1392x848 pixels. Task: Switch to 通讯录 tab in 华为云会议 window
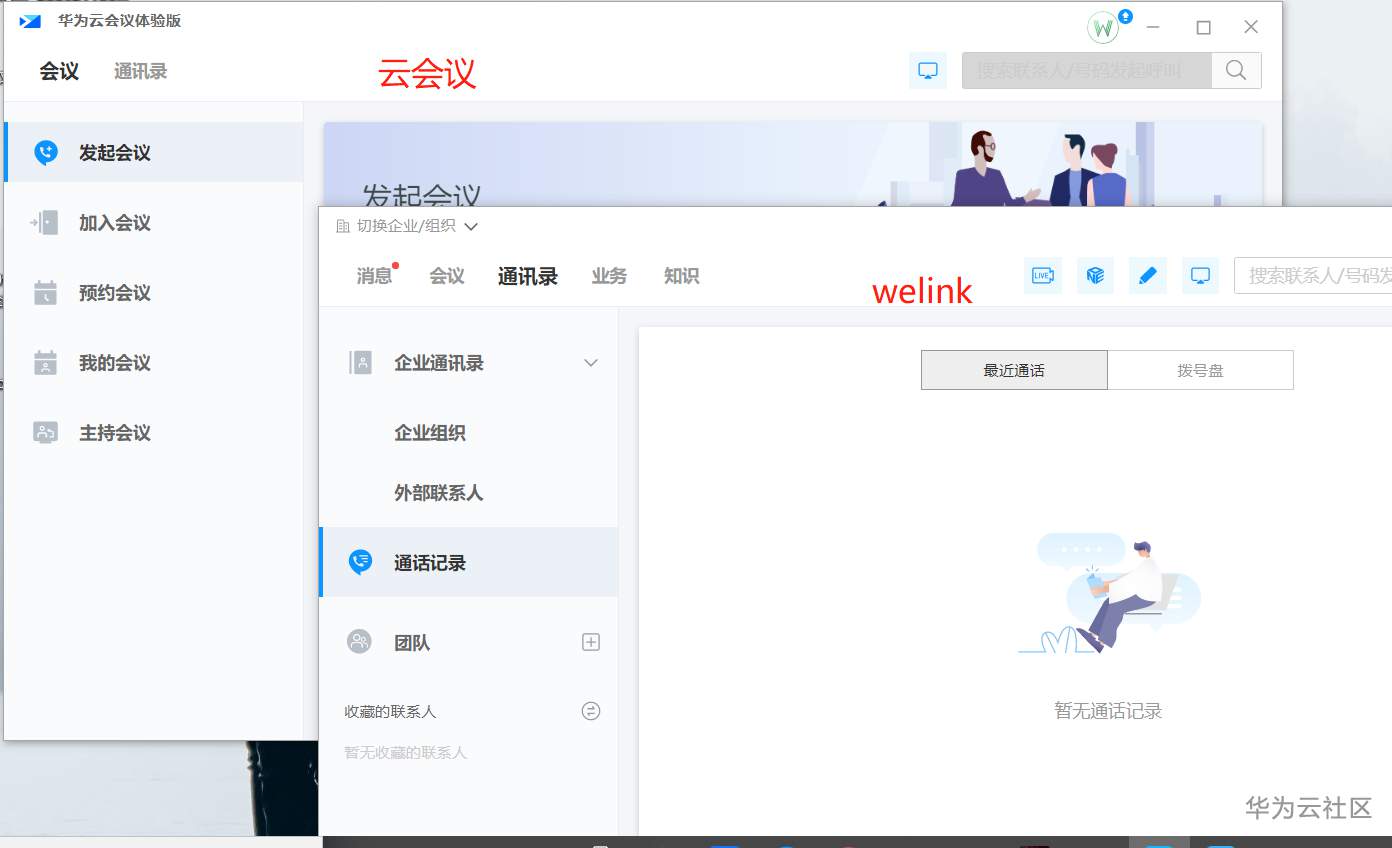point(140,71)
